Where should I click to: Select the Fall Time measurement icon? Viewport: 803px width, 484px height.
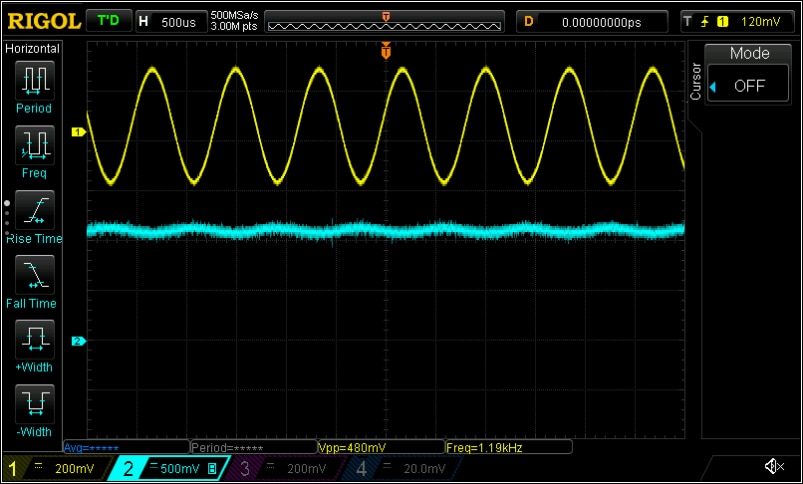tap(33, 275)
